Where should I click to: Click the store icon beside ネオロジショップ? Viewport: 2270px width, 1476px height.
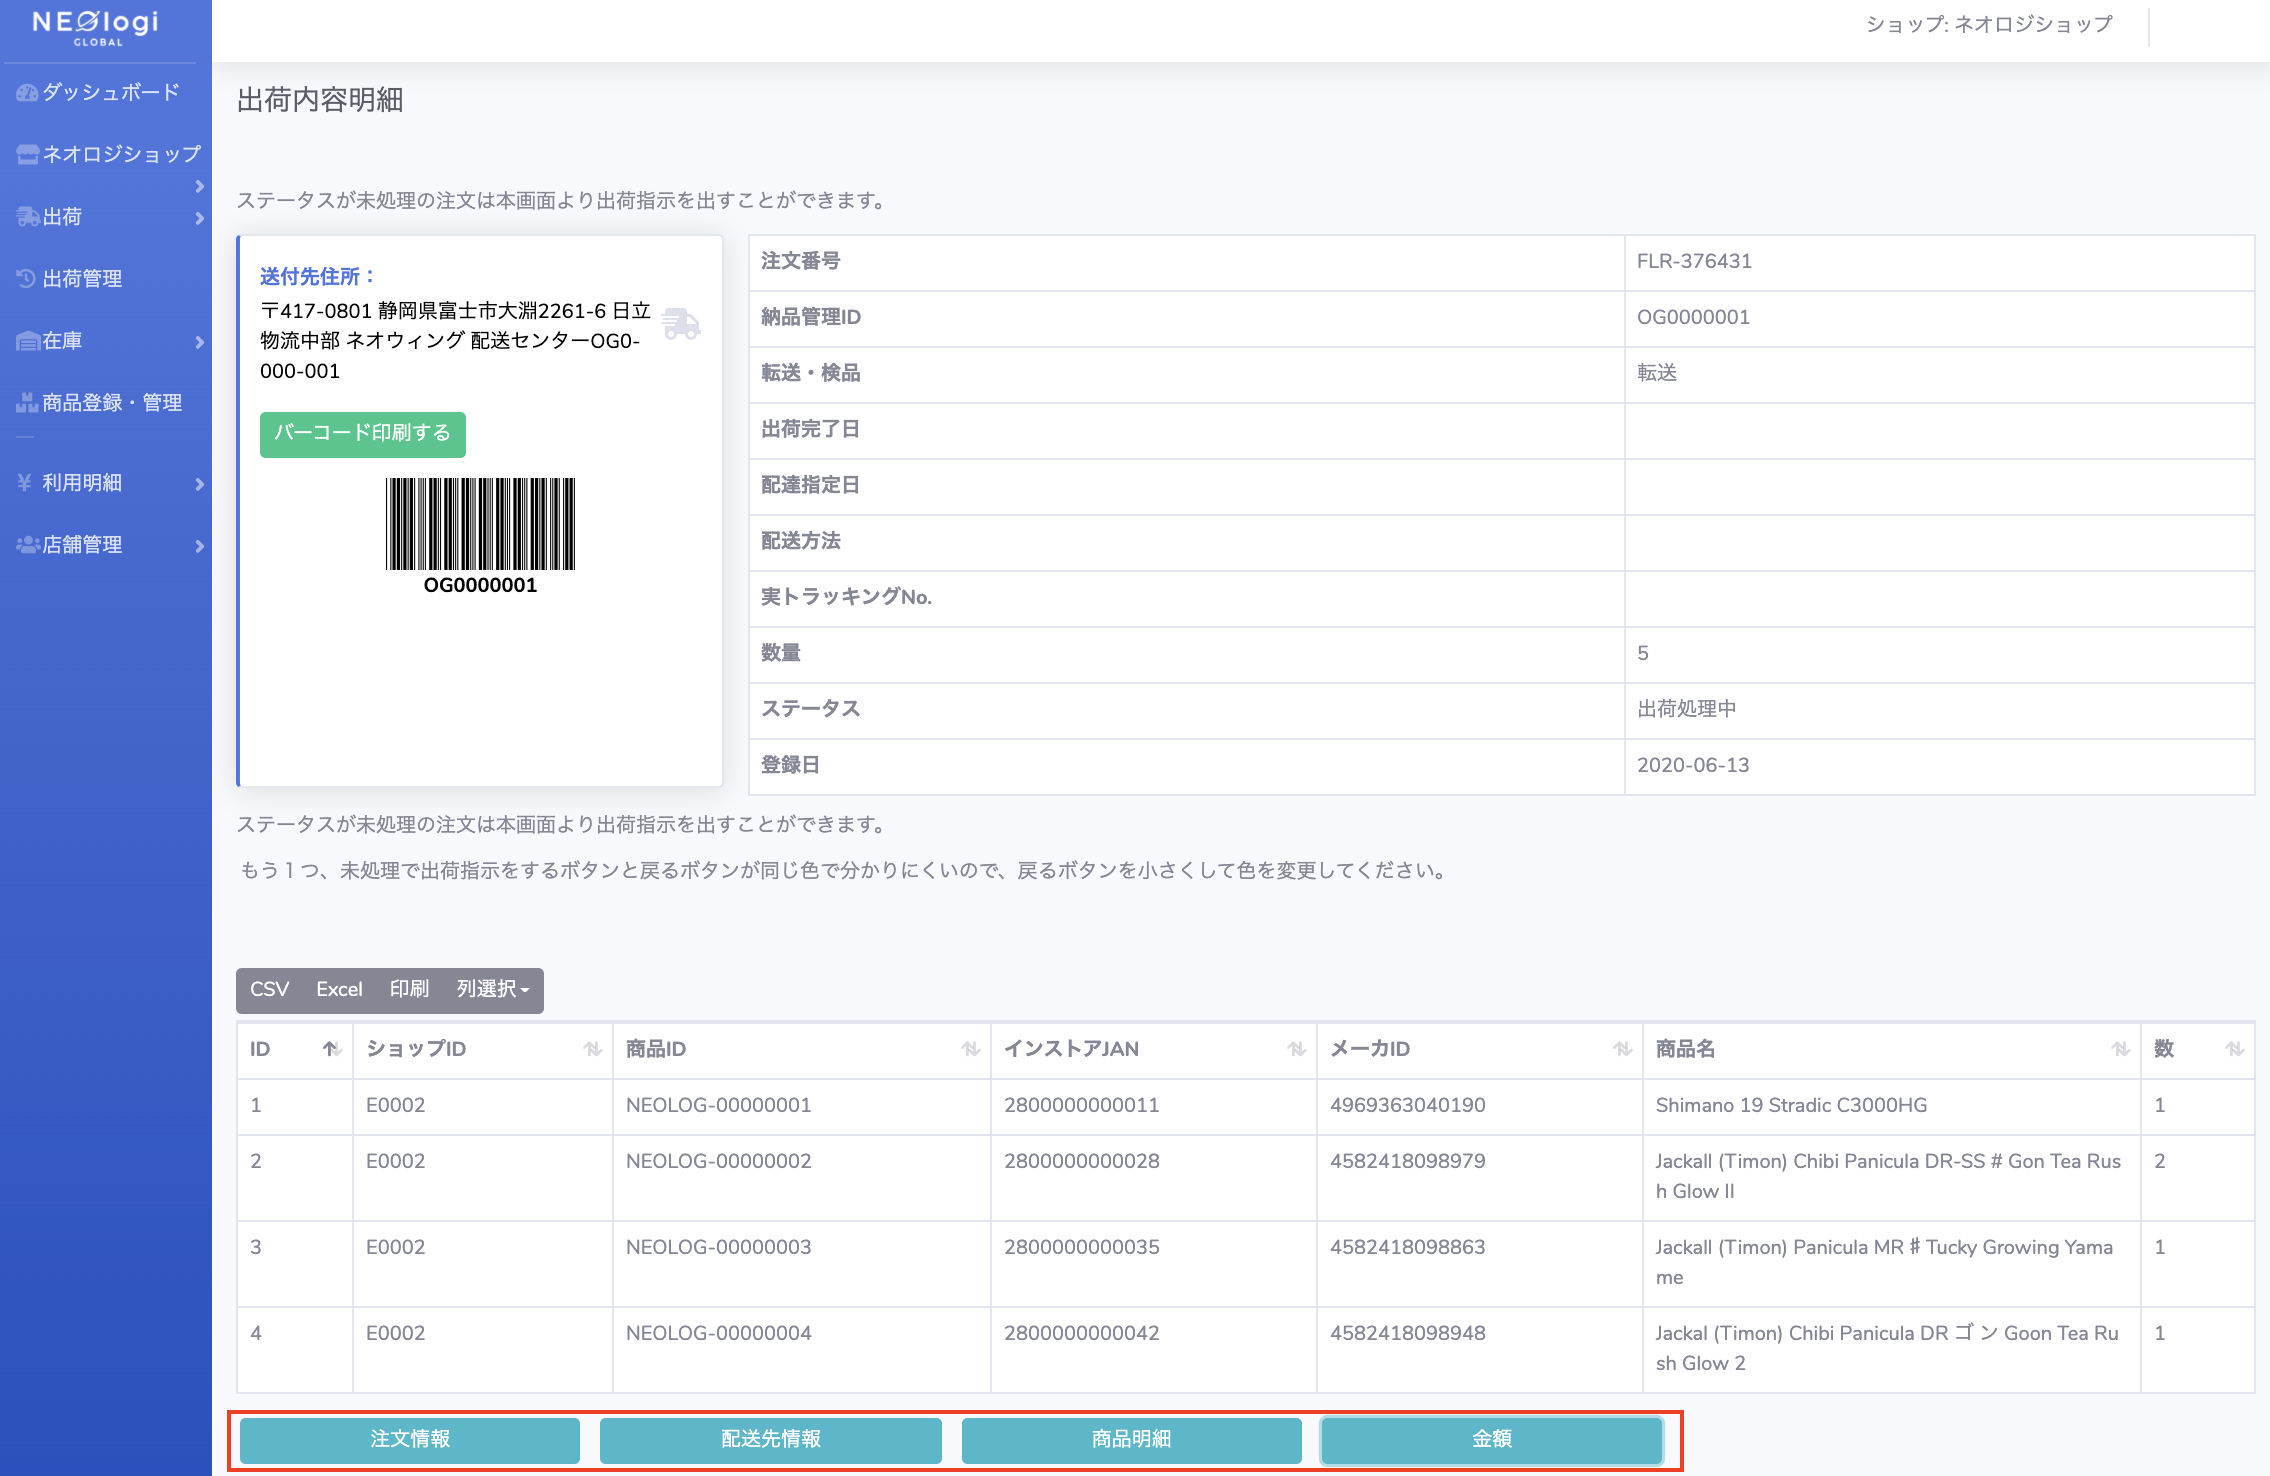tap(27, 155)
